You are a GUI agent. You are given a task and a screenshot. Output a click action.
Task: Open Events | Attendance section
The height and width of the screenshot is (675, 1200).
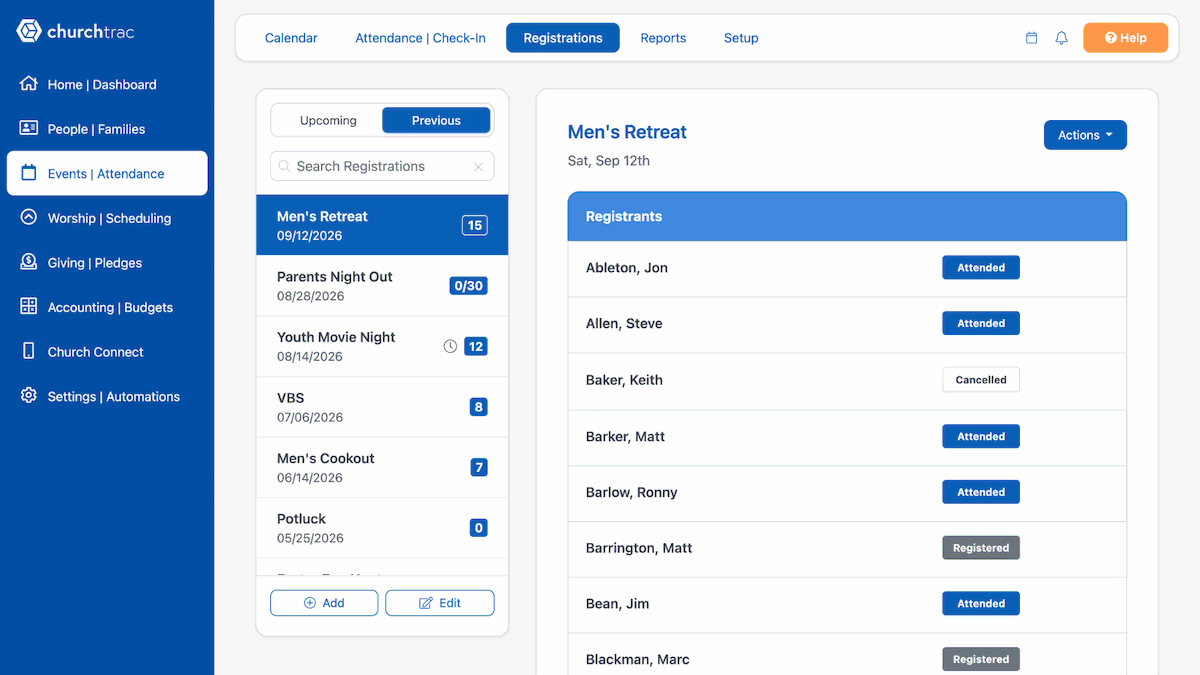(x=107, y=173)
